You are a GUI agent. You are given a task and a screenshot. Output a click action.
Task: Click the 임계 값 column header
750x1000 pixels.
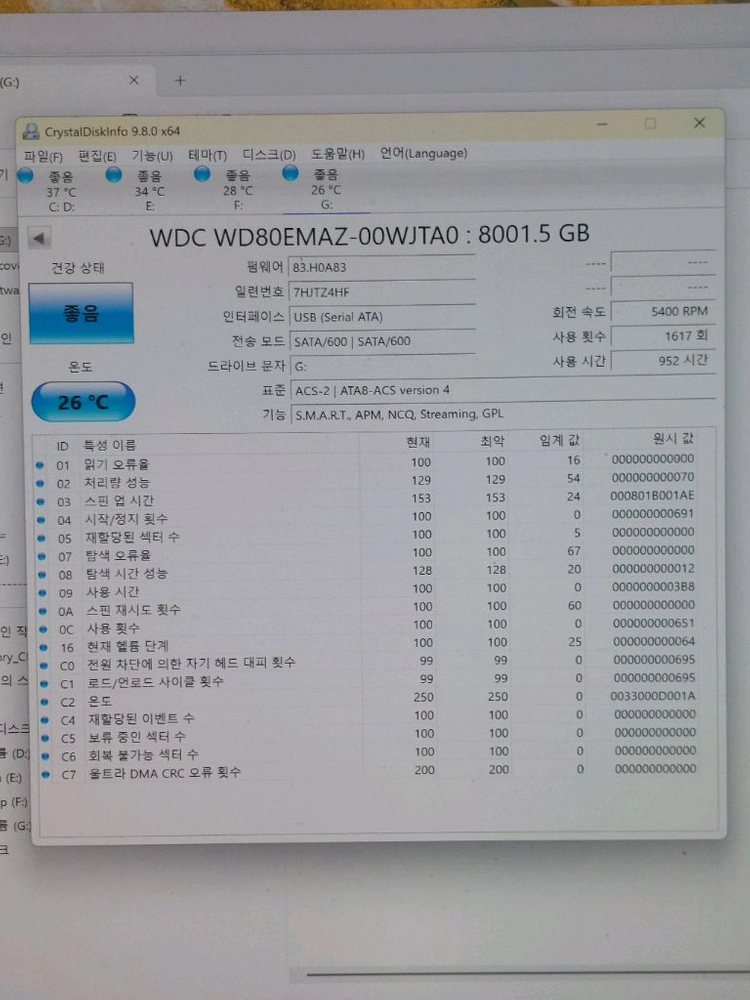tap(559, 439)
